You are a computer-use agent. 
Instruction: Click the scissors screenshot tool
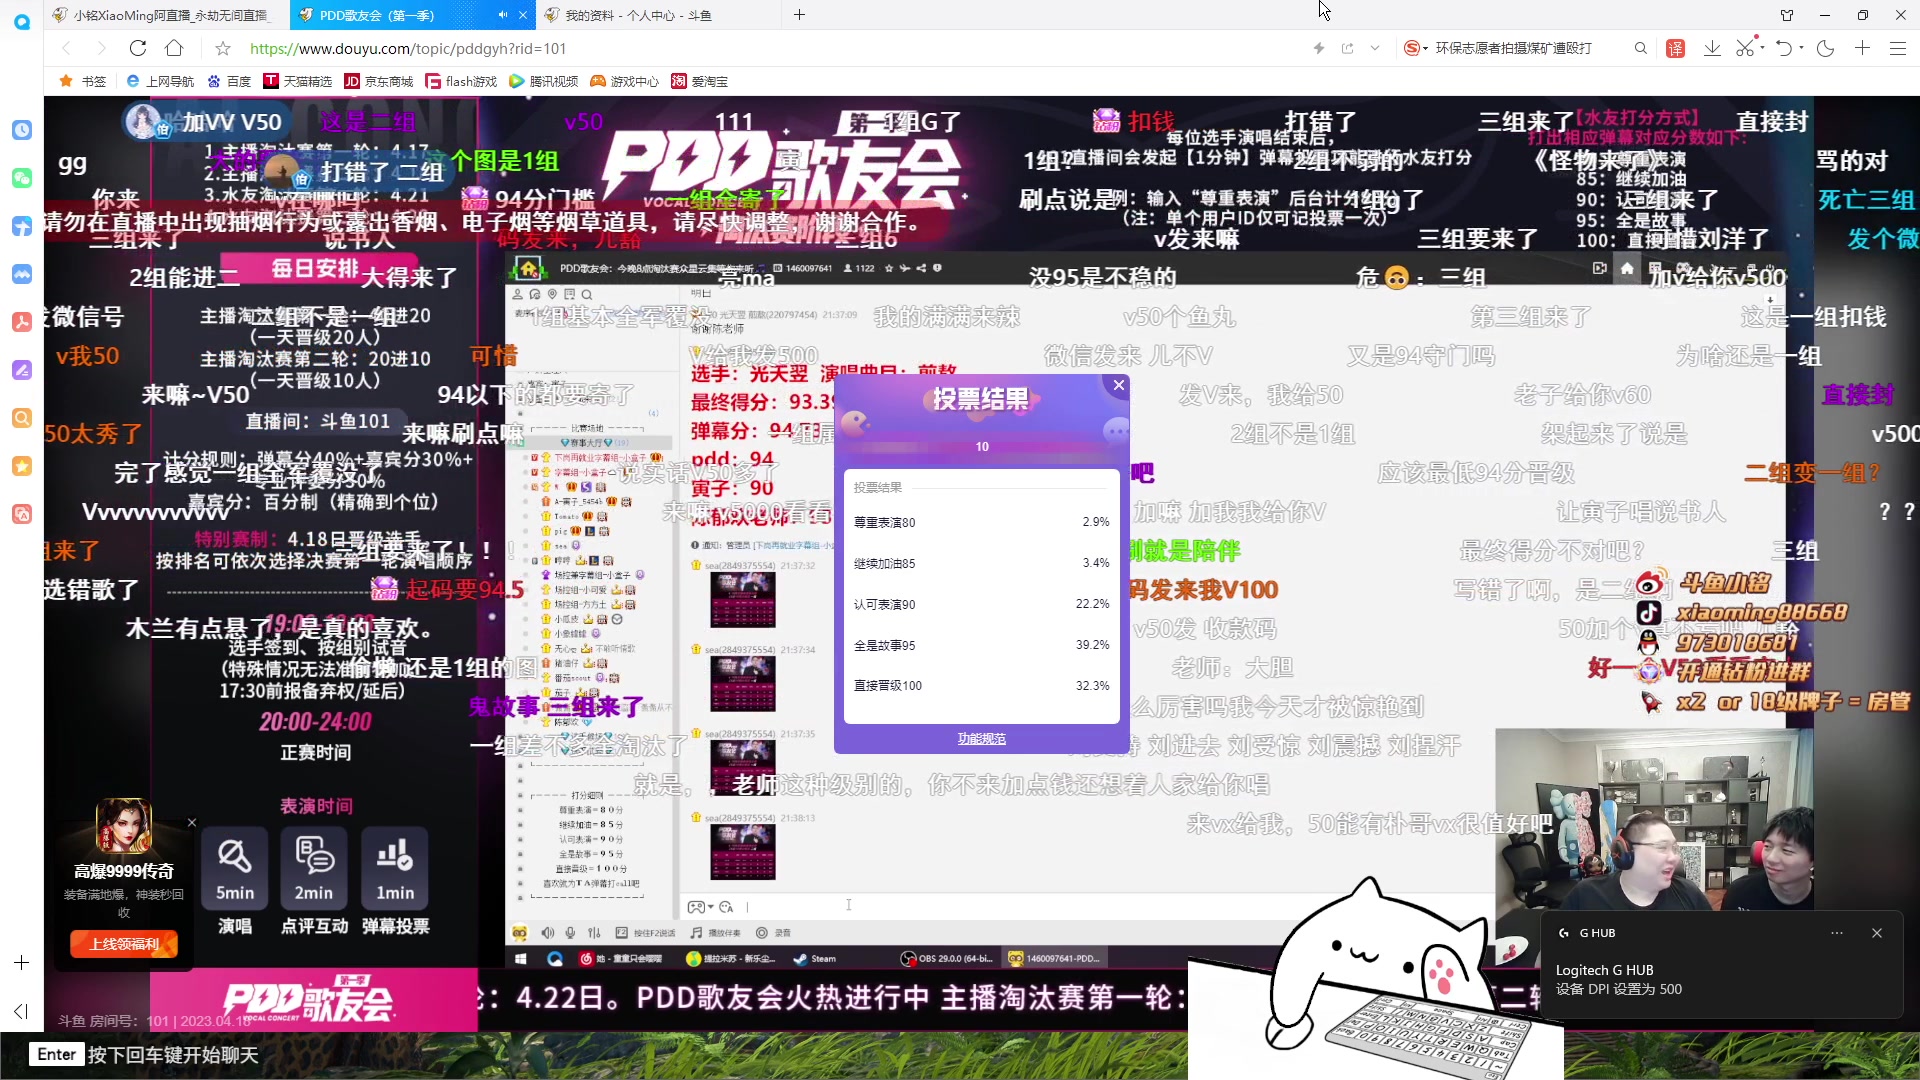pos(1744,48)
